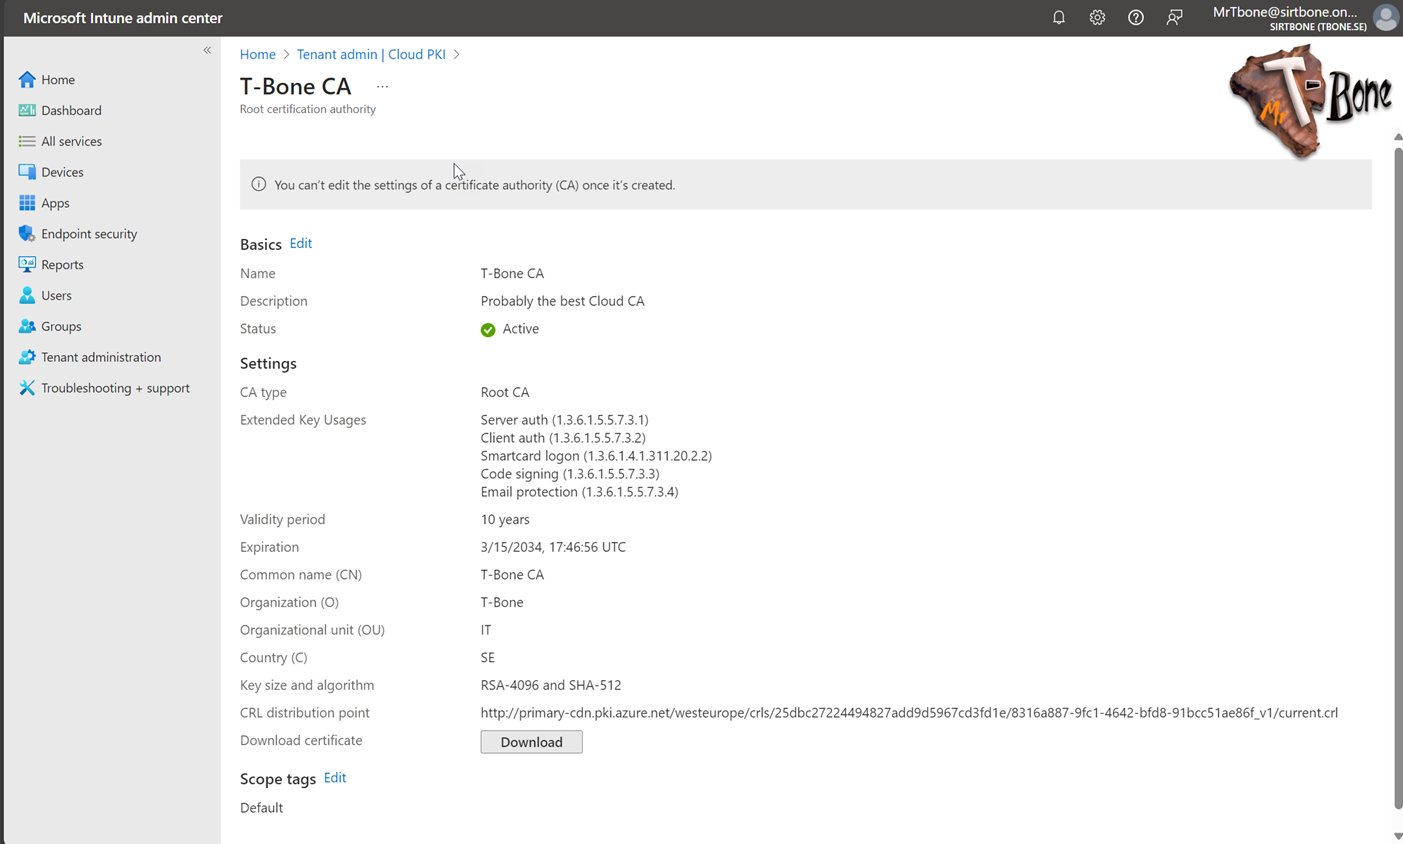Open the help menu icon
The image size is (1403, 844).
[x=1135, y=17]
